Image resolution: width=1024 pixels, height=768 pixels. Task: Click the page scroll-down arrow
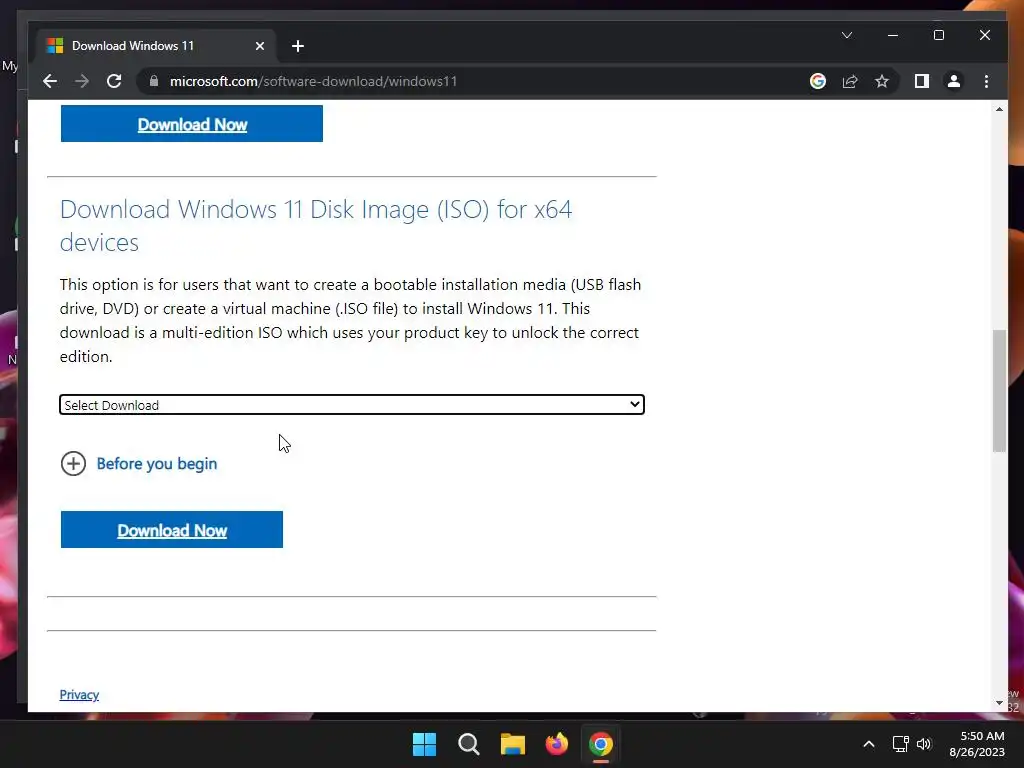pyautogui.click(x=999, y=703)
